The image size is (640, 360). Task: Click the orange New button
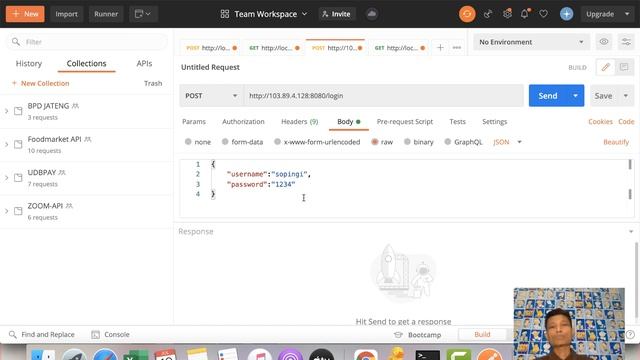coord(25,14)
